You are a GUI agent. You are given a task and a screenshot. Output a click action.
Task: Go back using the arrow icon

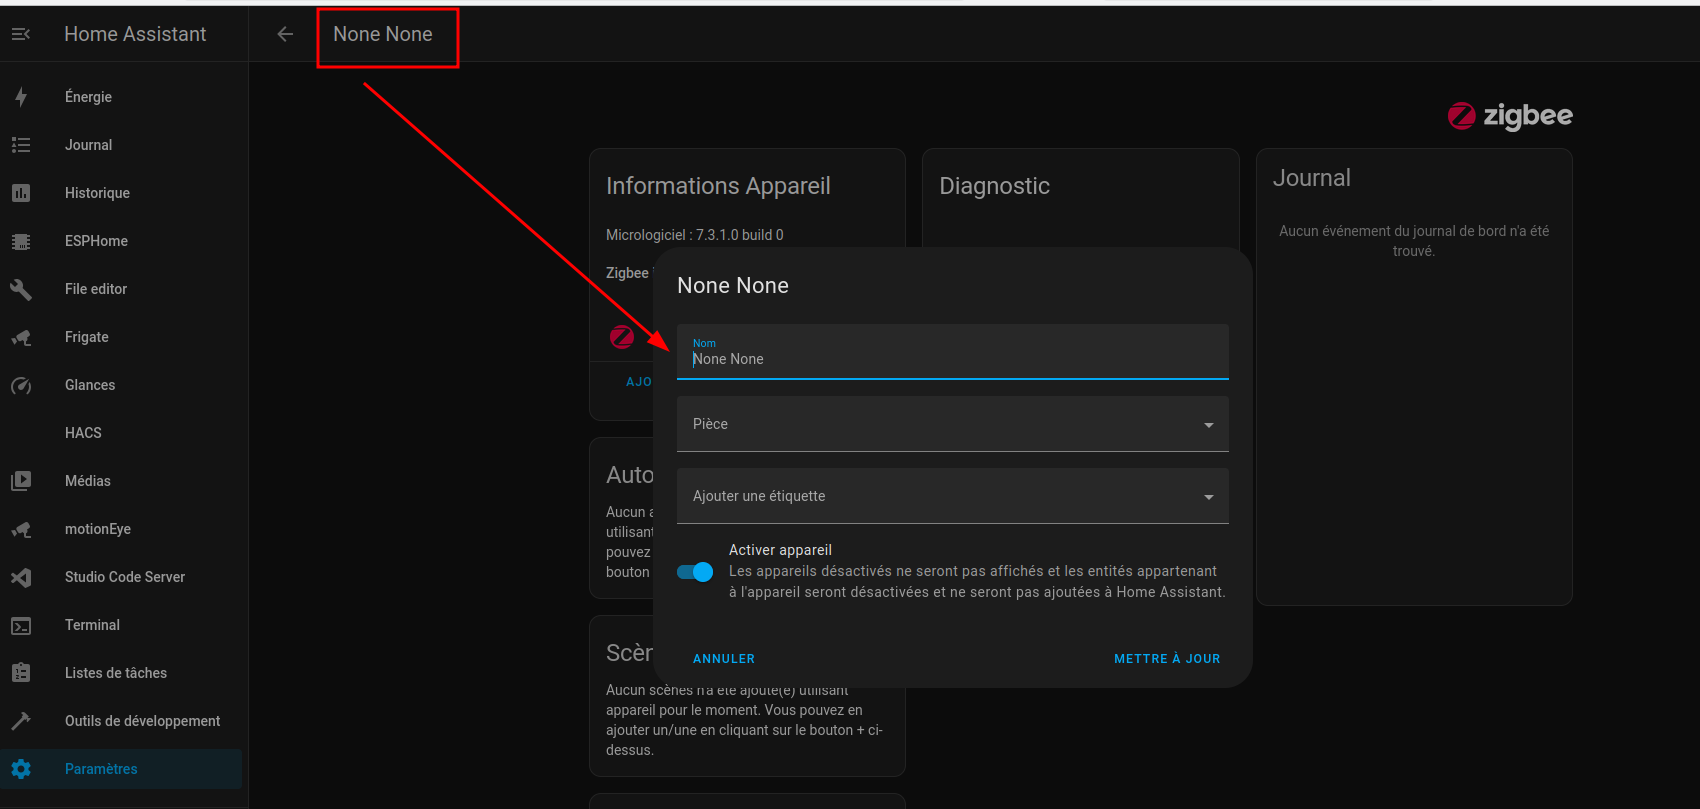point(285,34)
